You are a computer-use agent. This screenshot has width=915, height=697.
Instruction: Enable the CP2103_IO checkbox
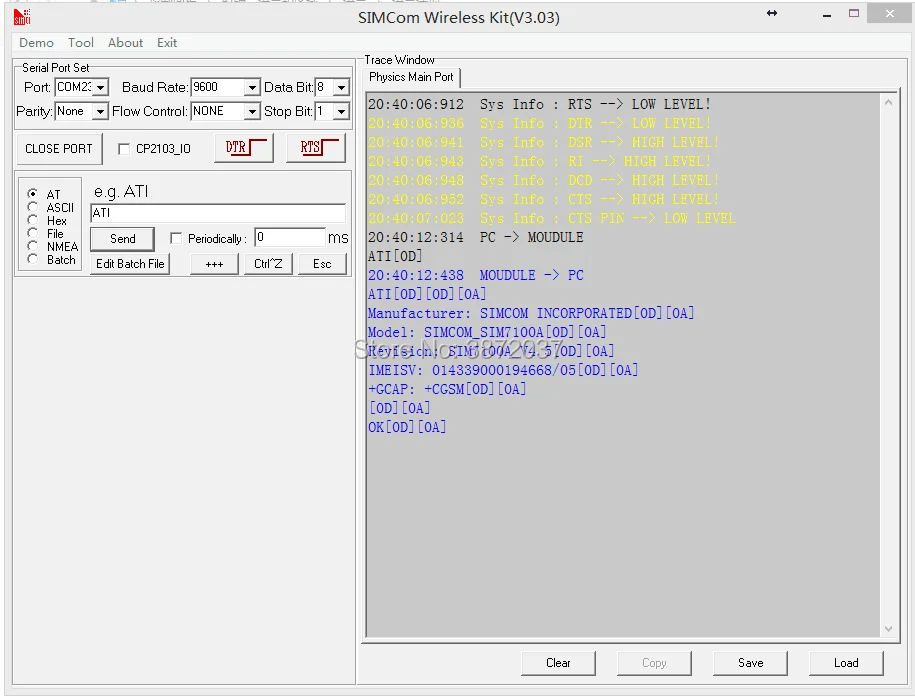pos(124,149)
